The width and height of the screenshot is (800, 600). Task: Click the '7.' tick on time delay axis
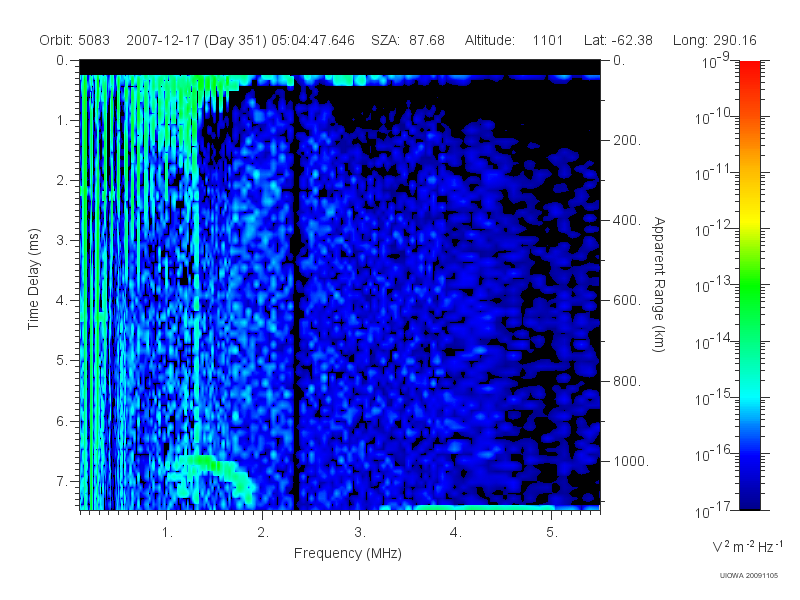(x=62, y=481)
